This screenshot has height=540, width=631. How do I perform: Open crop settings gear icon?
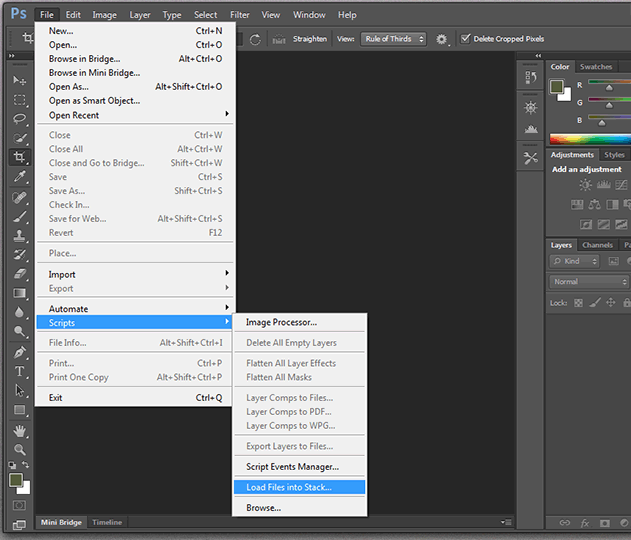(441, 39)
